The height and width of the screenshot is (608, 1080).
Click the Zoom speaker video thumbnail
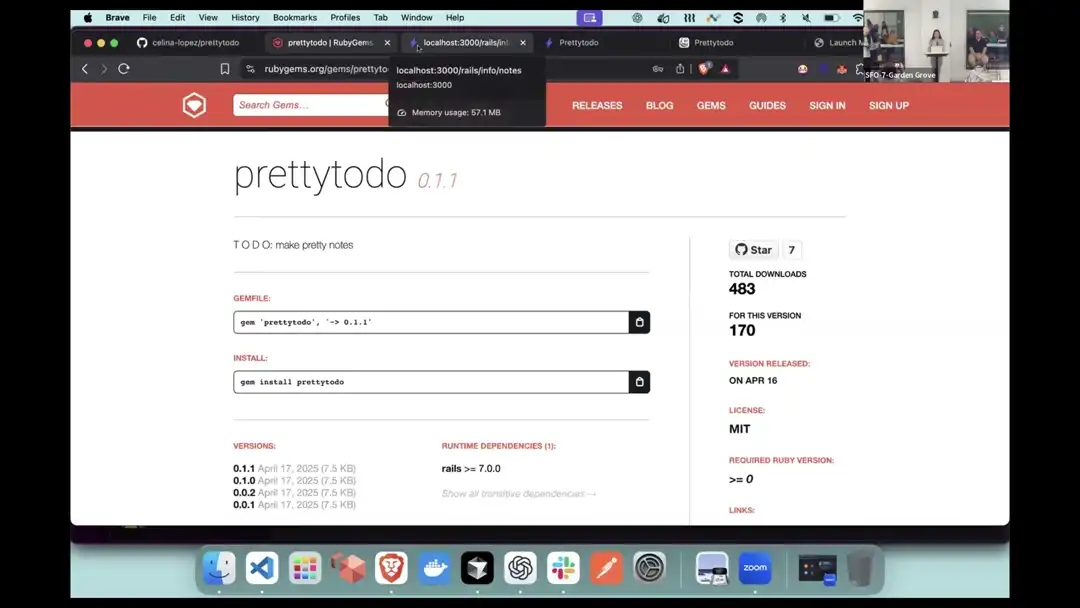[x=937, y=41]
